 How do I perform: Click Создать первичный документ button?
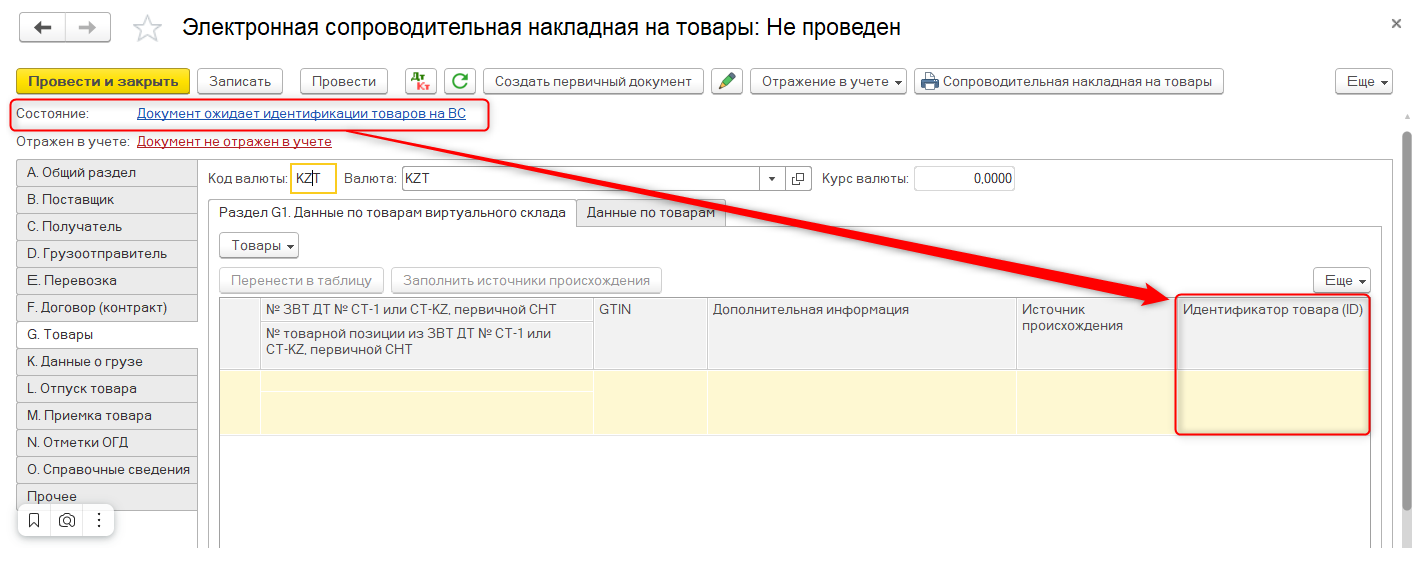click(593, 81)
